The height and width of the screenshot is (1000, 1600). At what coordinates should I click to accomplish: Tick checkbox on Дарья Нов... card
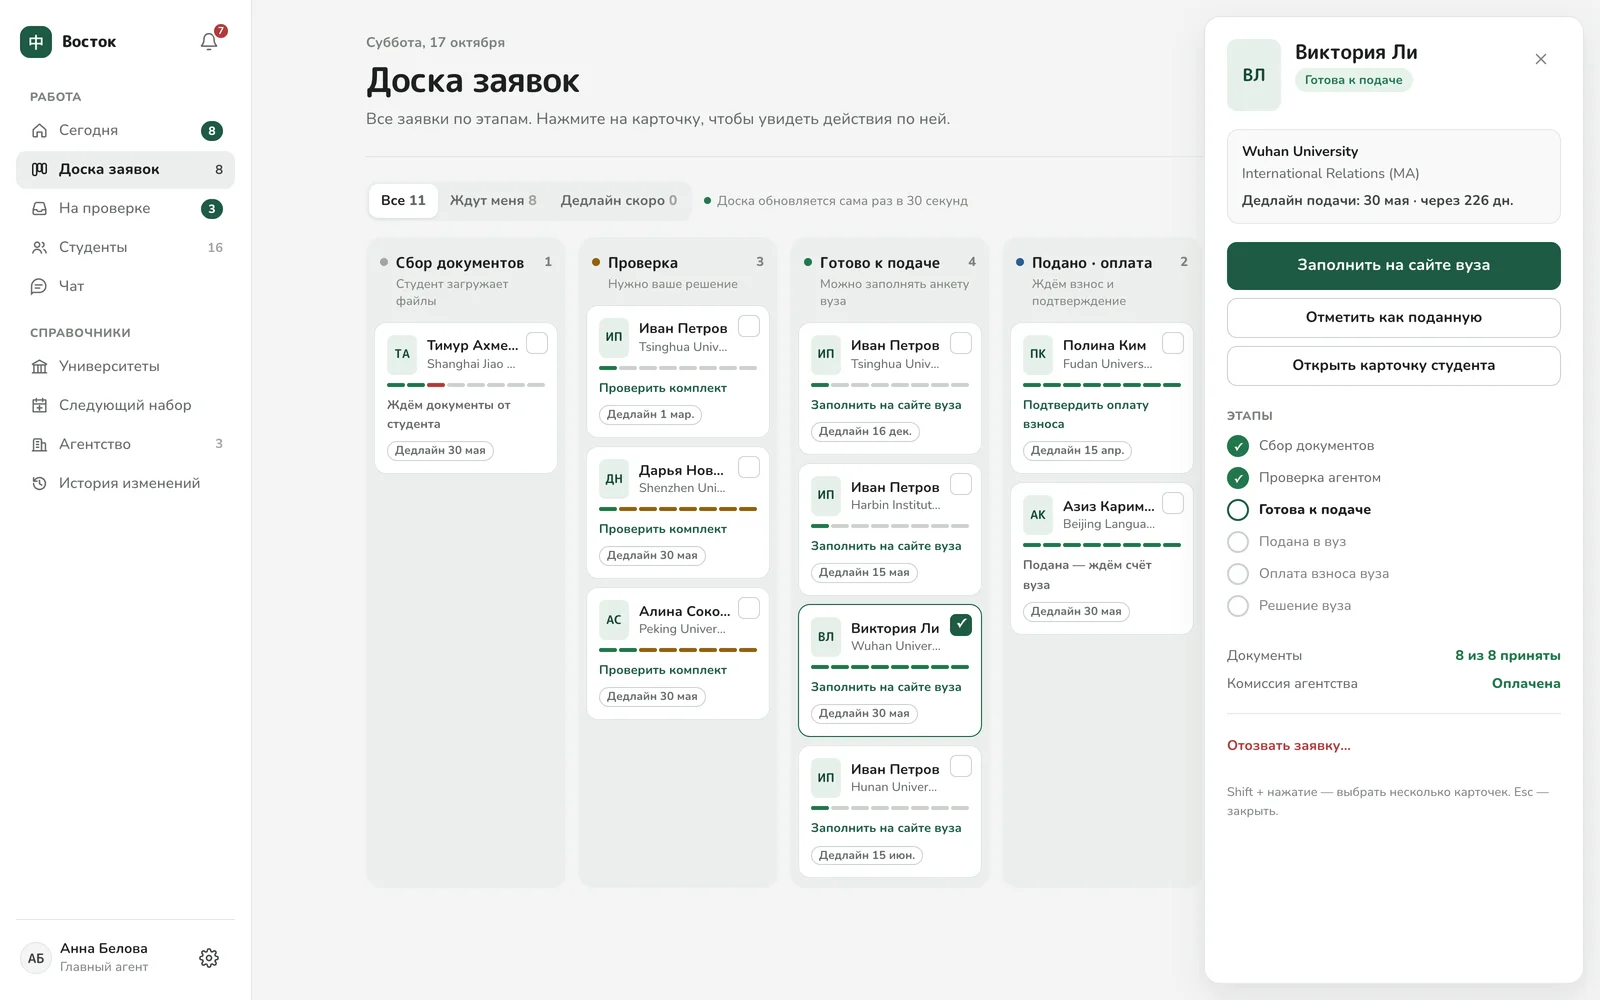point(749,467)
